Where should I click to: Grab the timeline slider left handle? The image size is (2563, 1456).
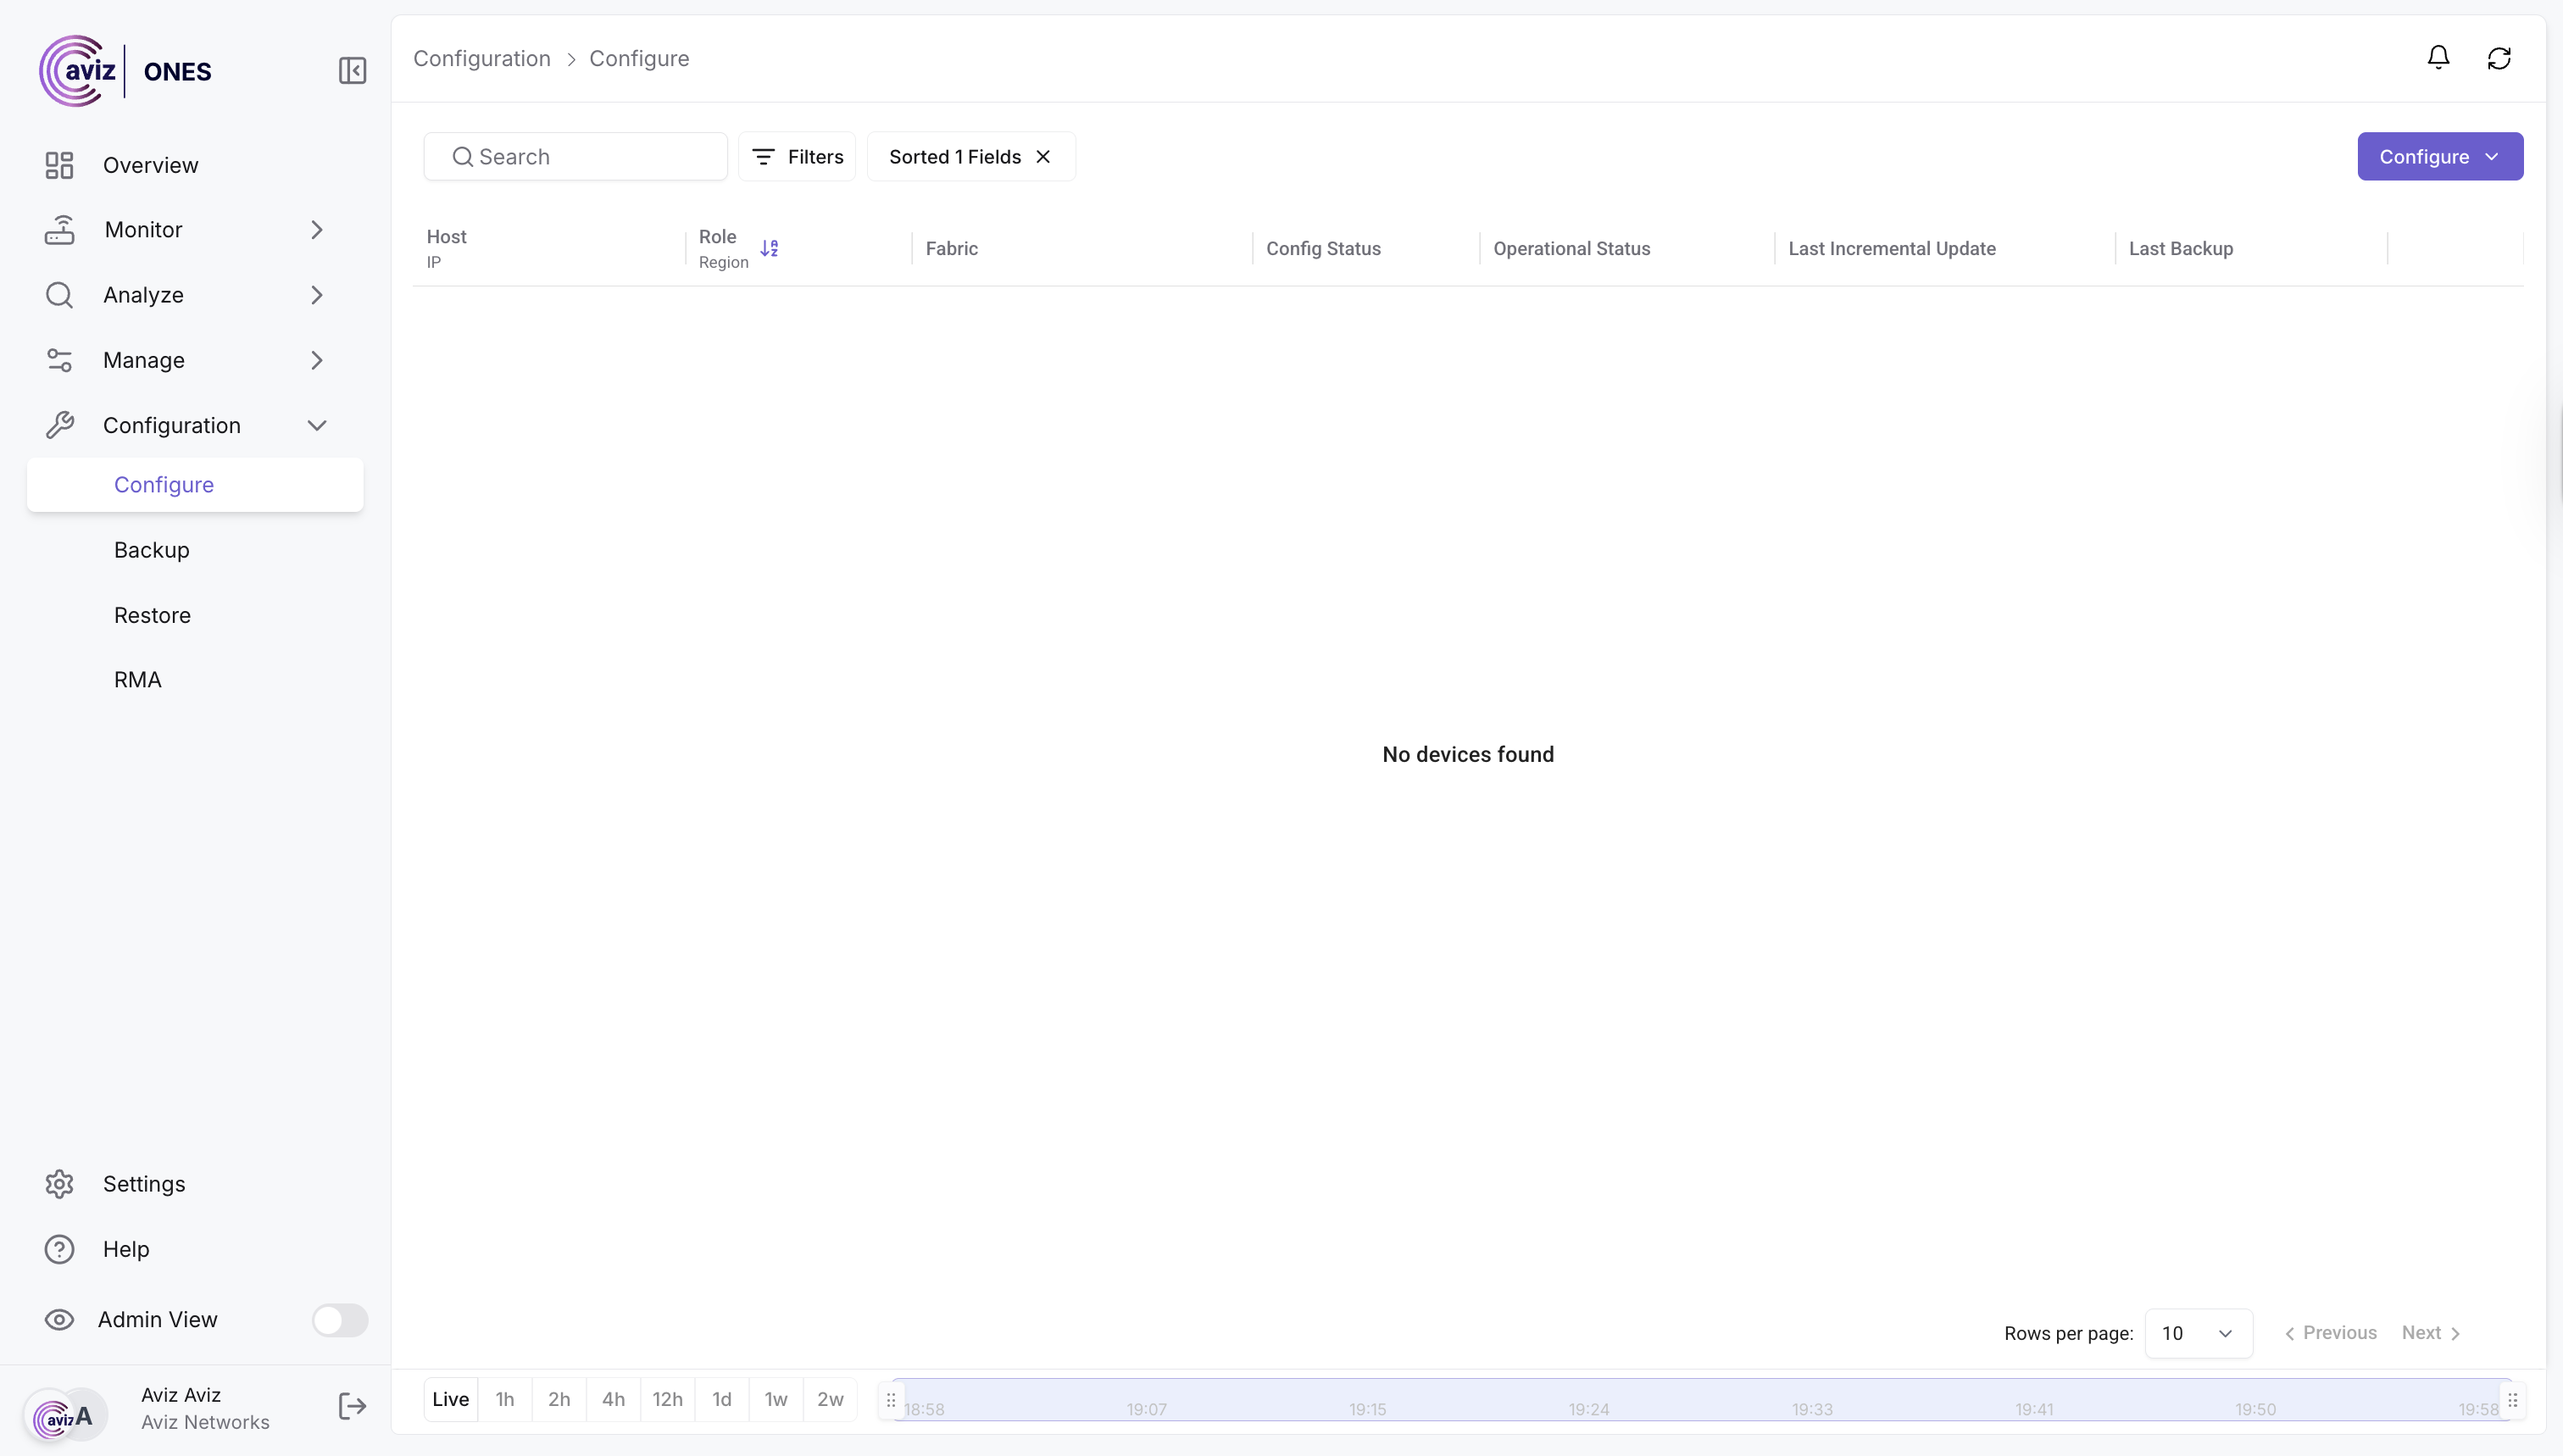tap(891, 1400)
